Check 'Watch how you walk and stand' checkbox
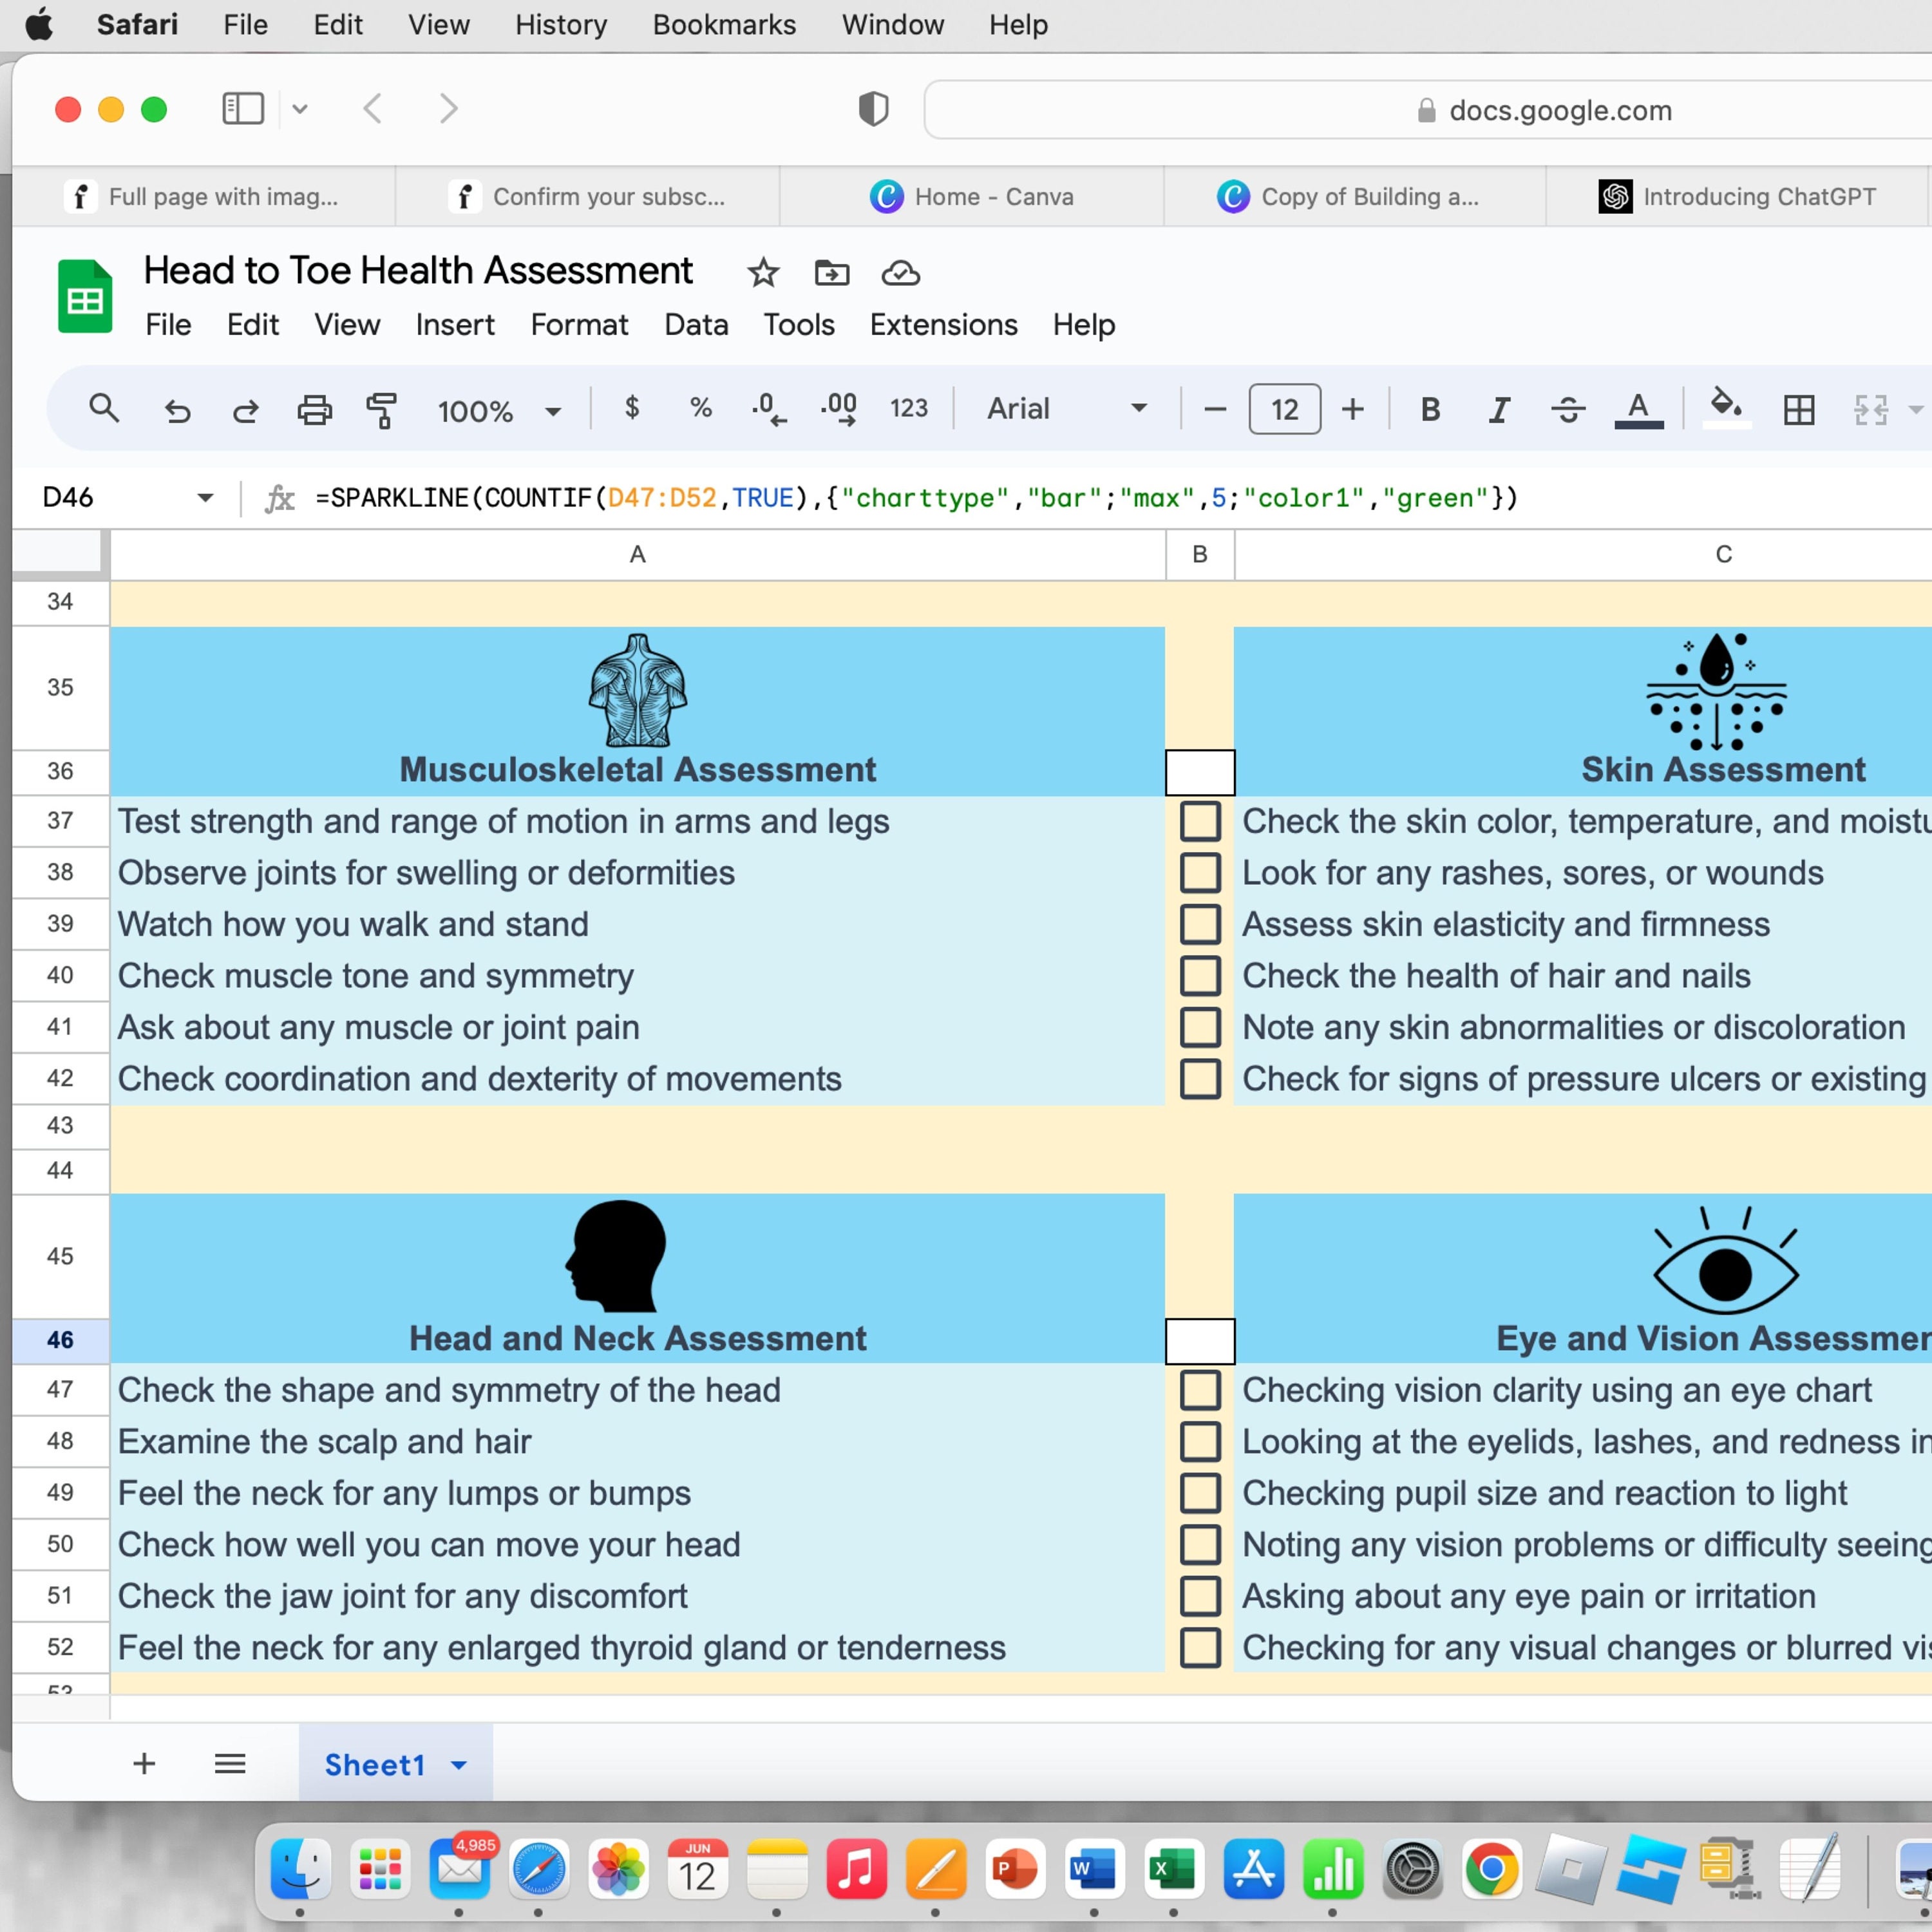Screen dimensions: 1932x1932 pos(1199,924)
